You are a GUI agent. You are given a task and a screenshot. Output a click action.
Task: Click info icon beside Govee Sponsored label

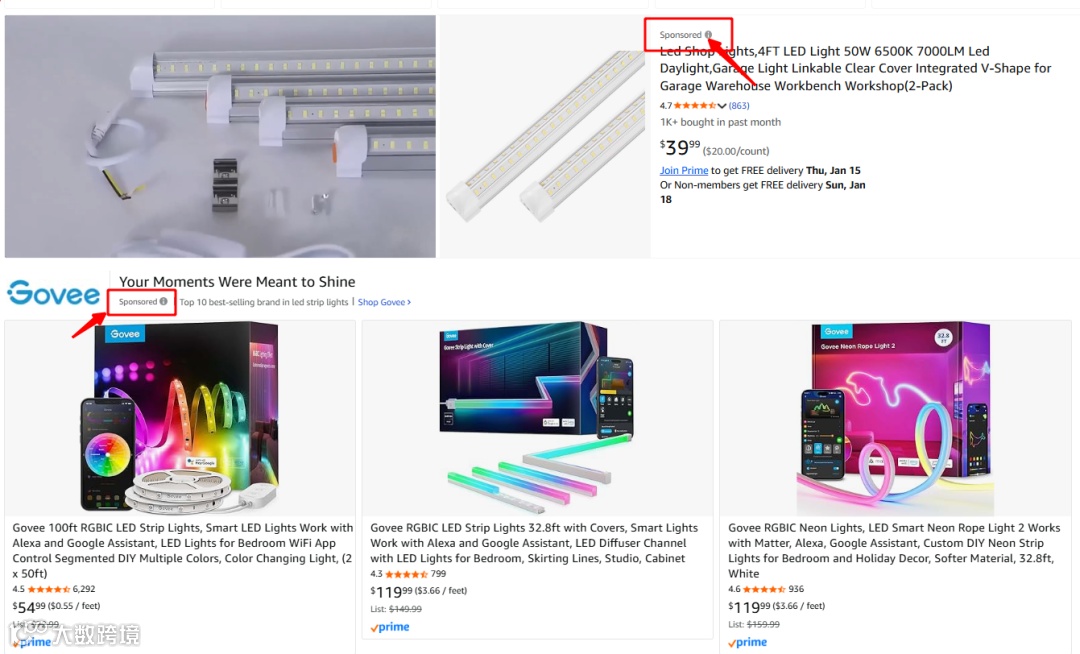163,302
